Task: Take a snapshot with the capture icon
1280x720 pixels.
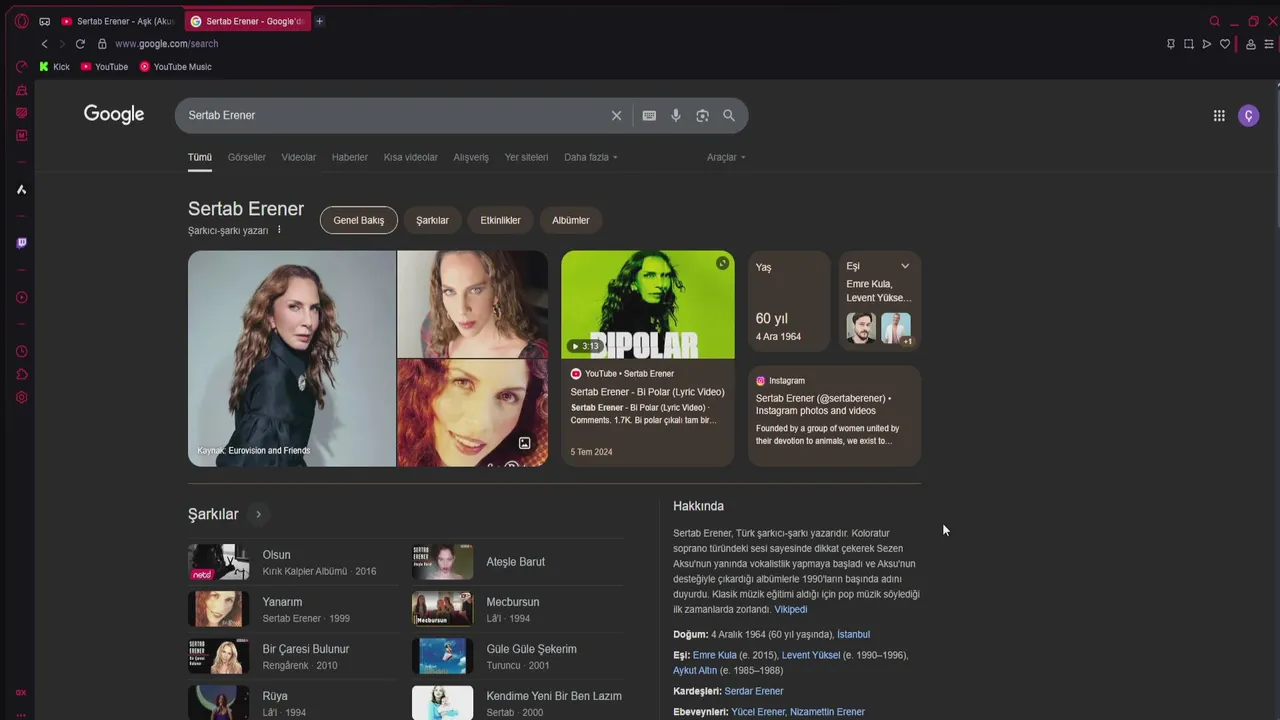Action: [1189, 44]
